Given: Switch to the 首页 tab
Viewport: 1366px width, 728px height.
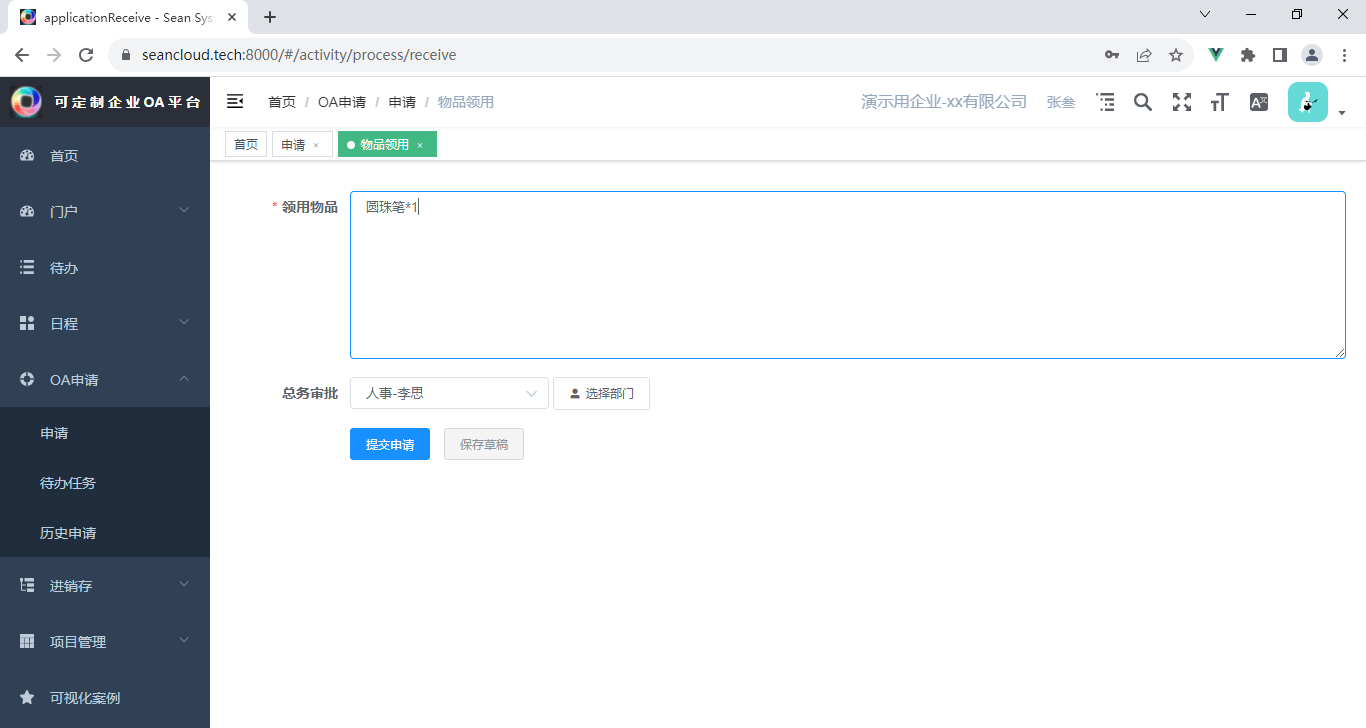Looking at the screenshot, I should [x=246, y=145].
